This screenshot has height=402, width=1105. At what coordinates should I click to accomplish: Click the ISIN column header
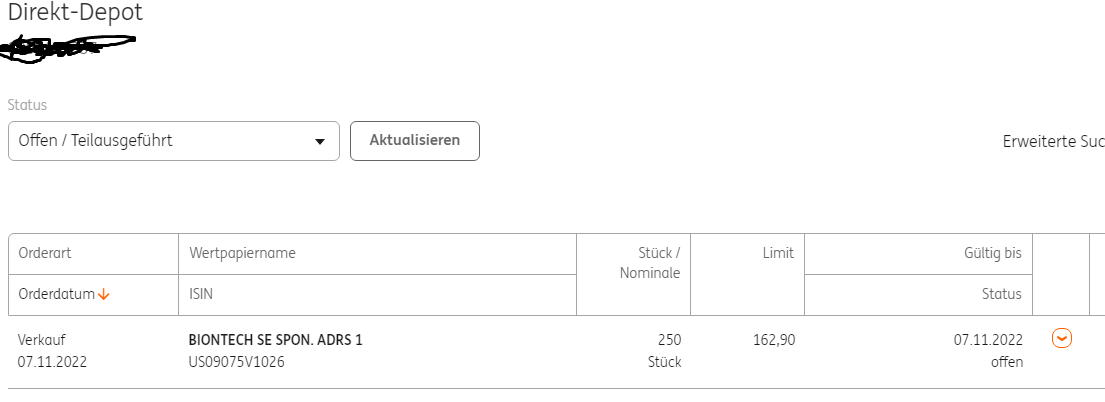pyautogui.click(x=203, y=294)
